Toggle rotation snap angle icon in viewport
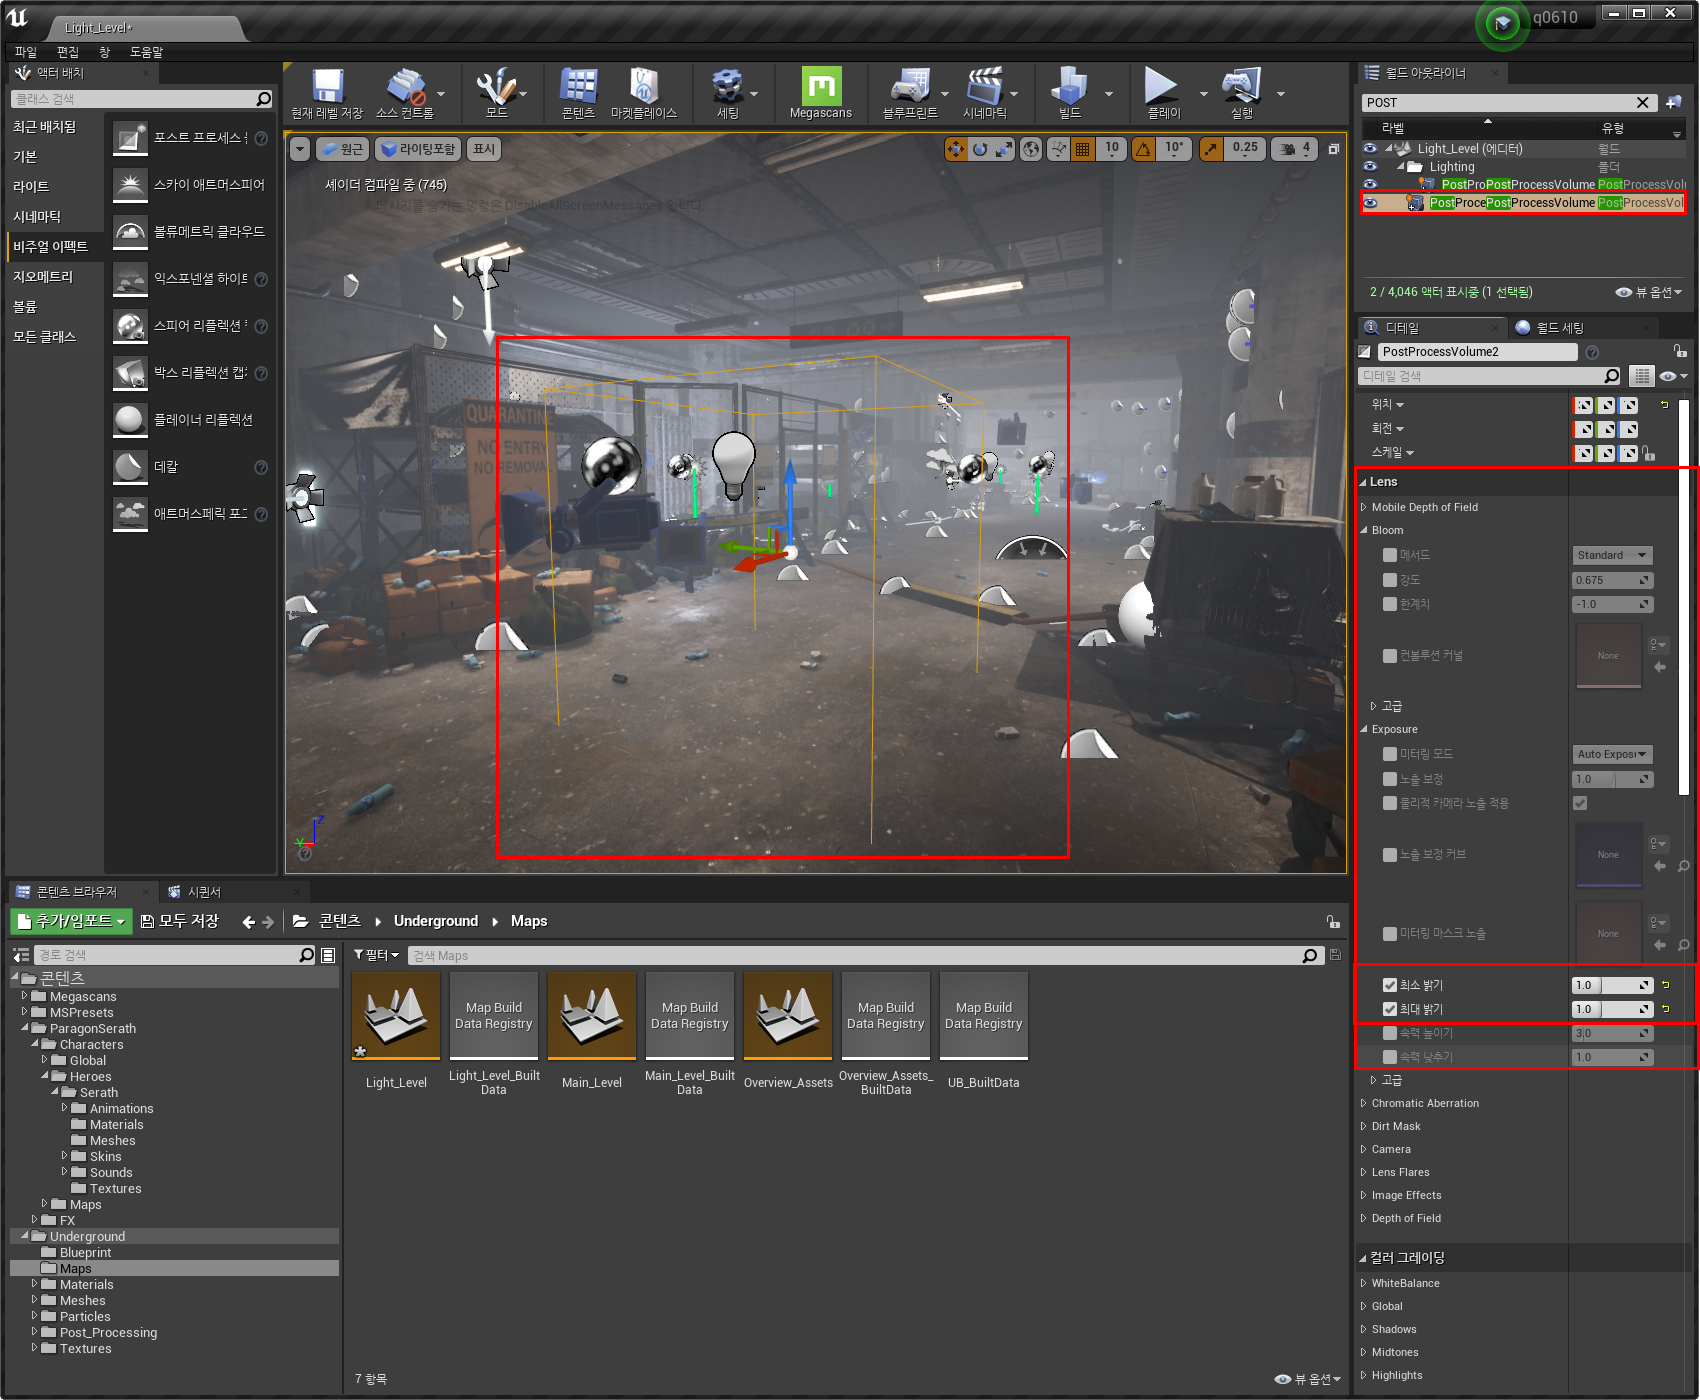The width and height of the screenshot is (1700, 1400). pyautogui.click(x=1143, y=149)
